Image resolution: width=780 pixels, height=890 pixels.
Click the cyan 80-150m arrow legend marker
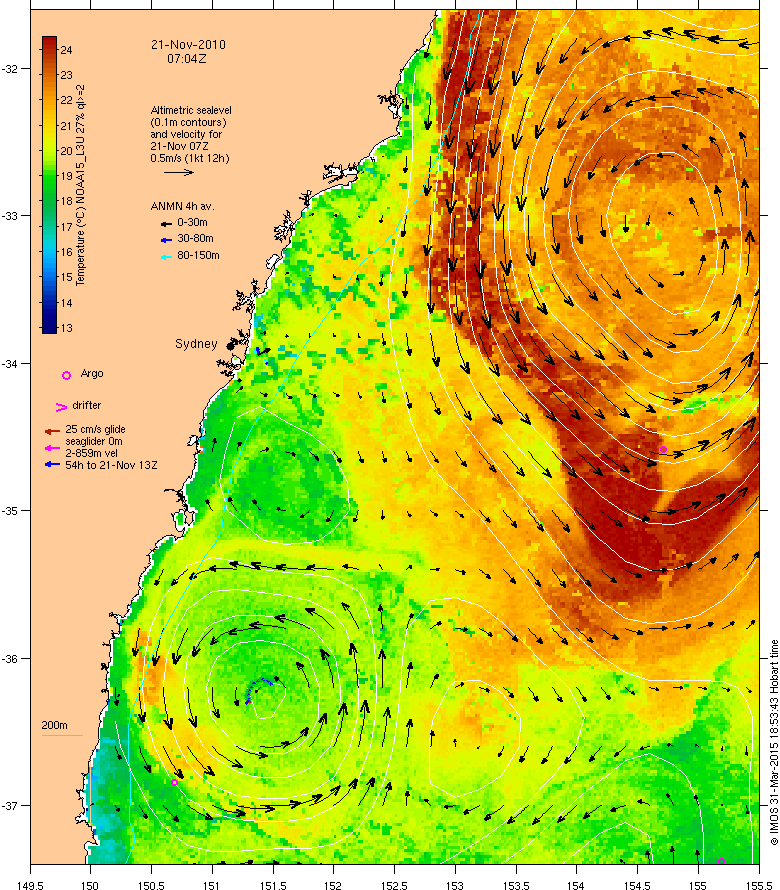(166, 257)
